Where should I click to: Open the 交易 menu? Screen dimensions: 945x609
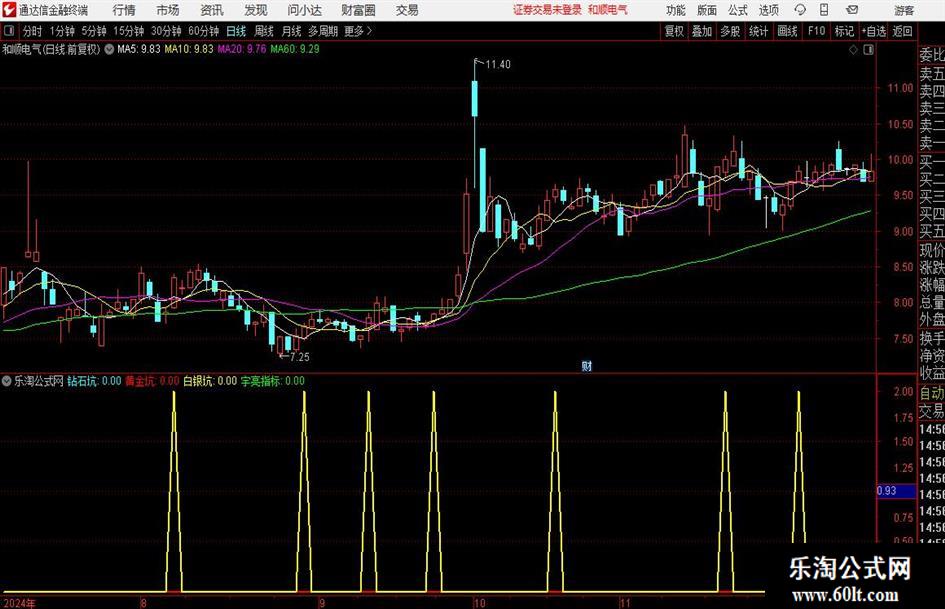[407, 10]
